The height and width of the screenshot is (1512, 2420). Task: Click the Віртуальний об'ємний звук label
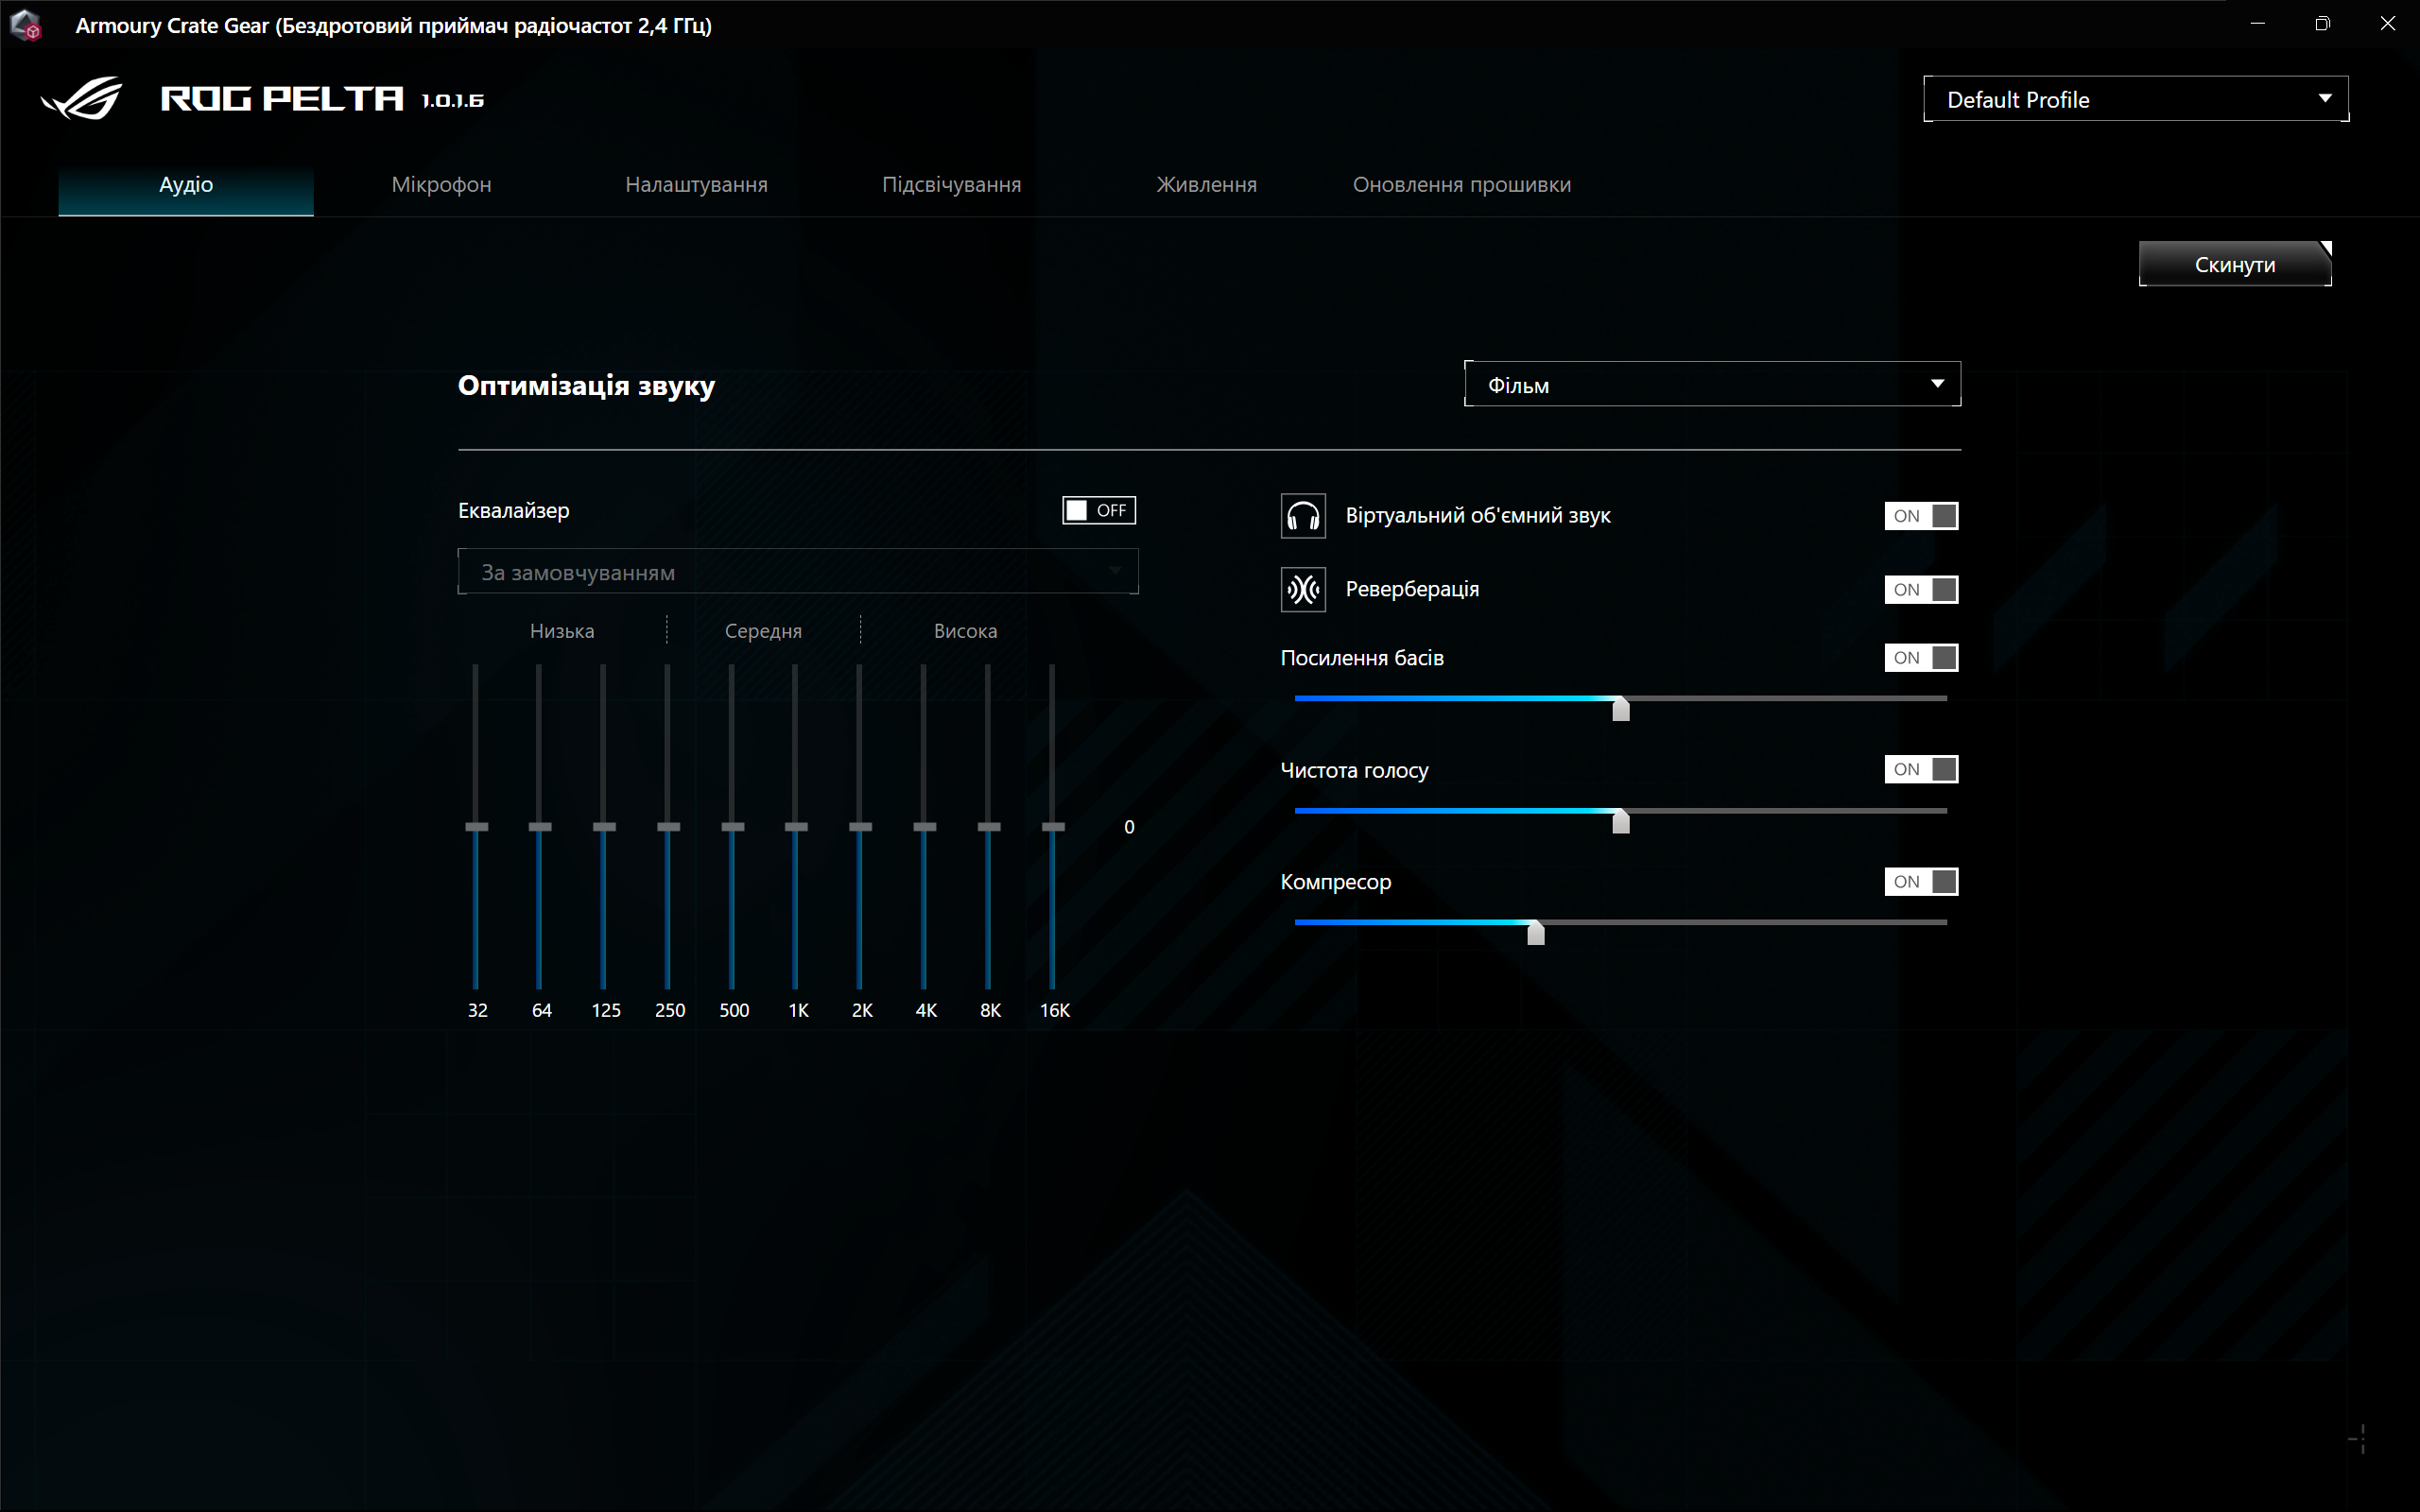click(1478, 516)
